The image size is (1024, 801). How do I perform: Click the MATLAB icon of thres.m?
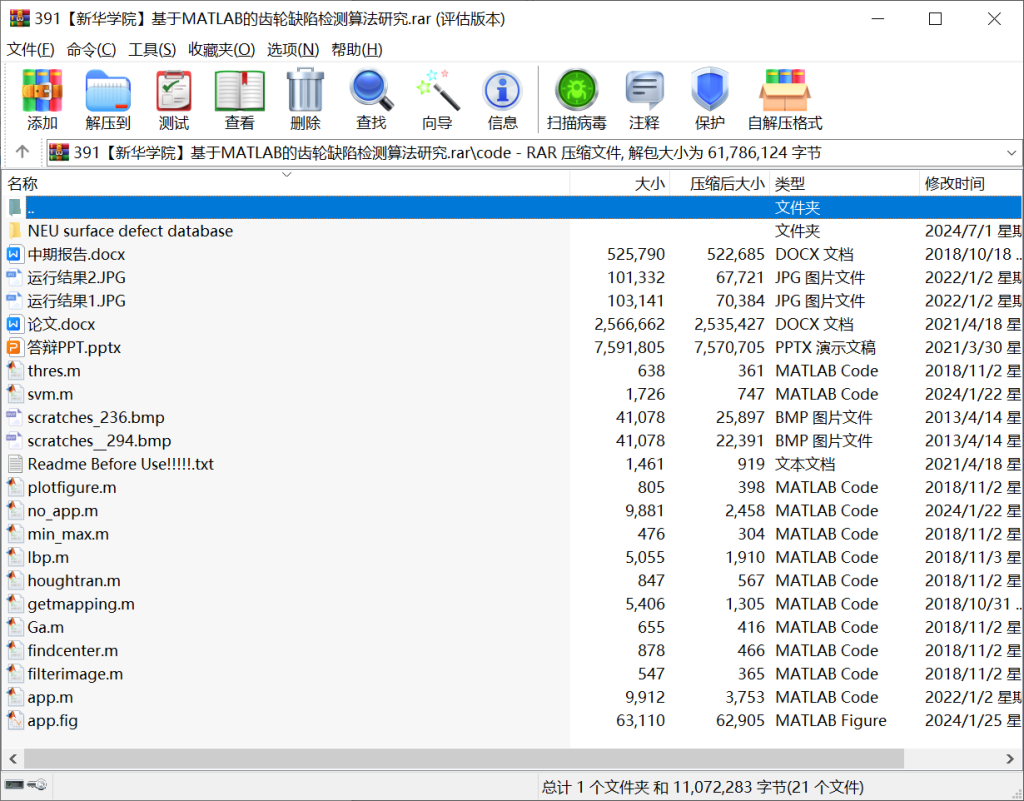coord(14,371)
